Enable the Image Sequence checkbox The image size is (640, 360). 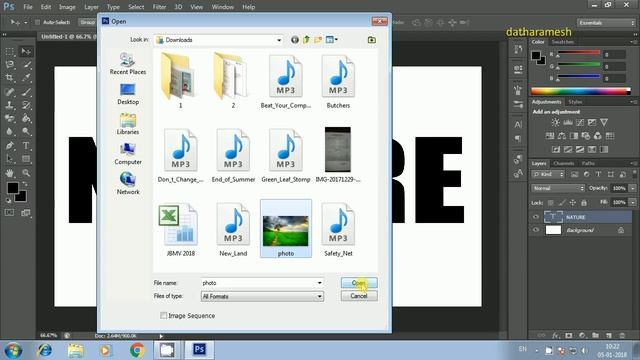coord(164,316)
